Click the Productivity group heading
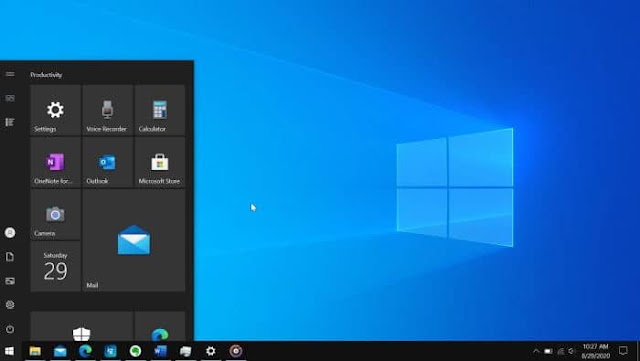The height and width of the screenshot is (361, 640). click(x=46, y=75)
